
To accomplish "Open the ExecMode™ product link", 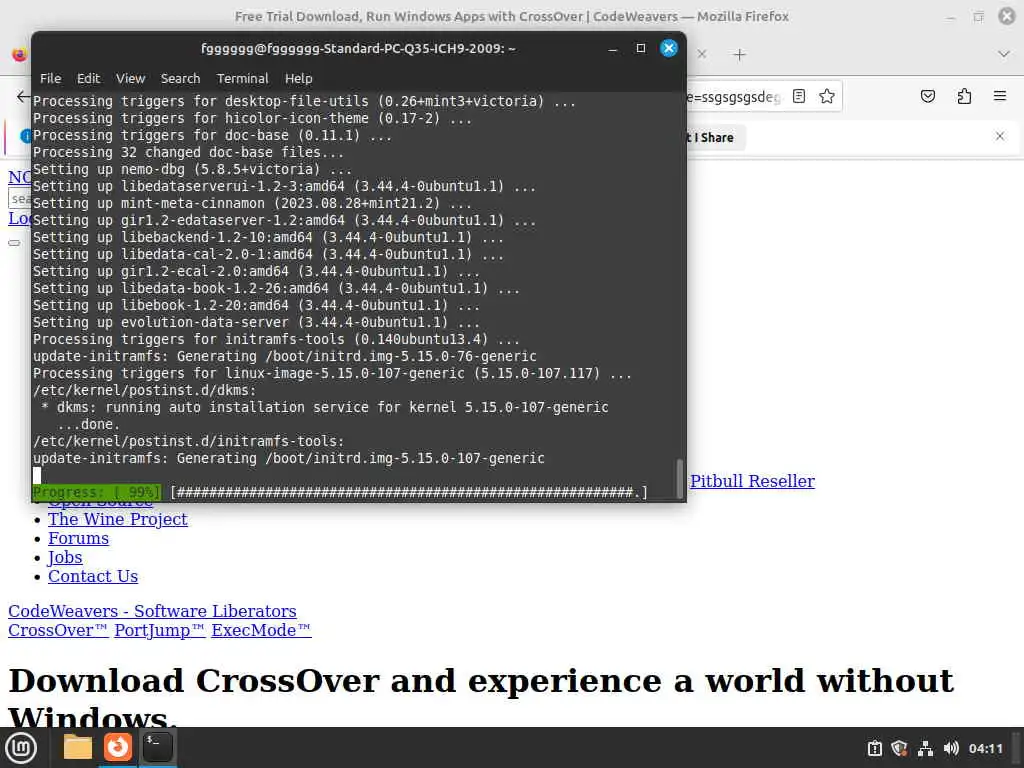I will pyautogui.click(x=261, y=630).
